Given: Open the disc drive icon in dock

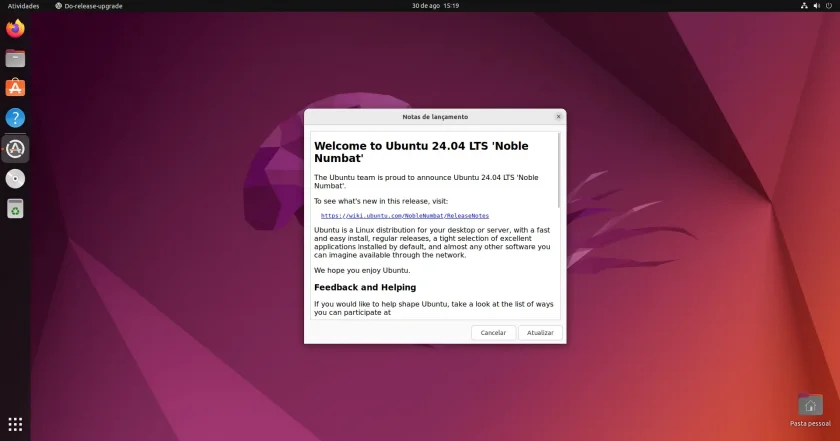Looking at the screenshot, I should (15, 179).
